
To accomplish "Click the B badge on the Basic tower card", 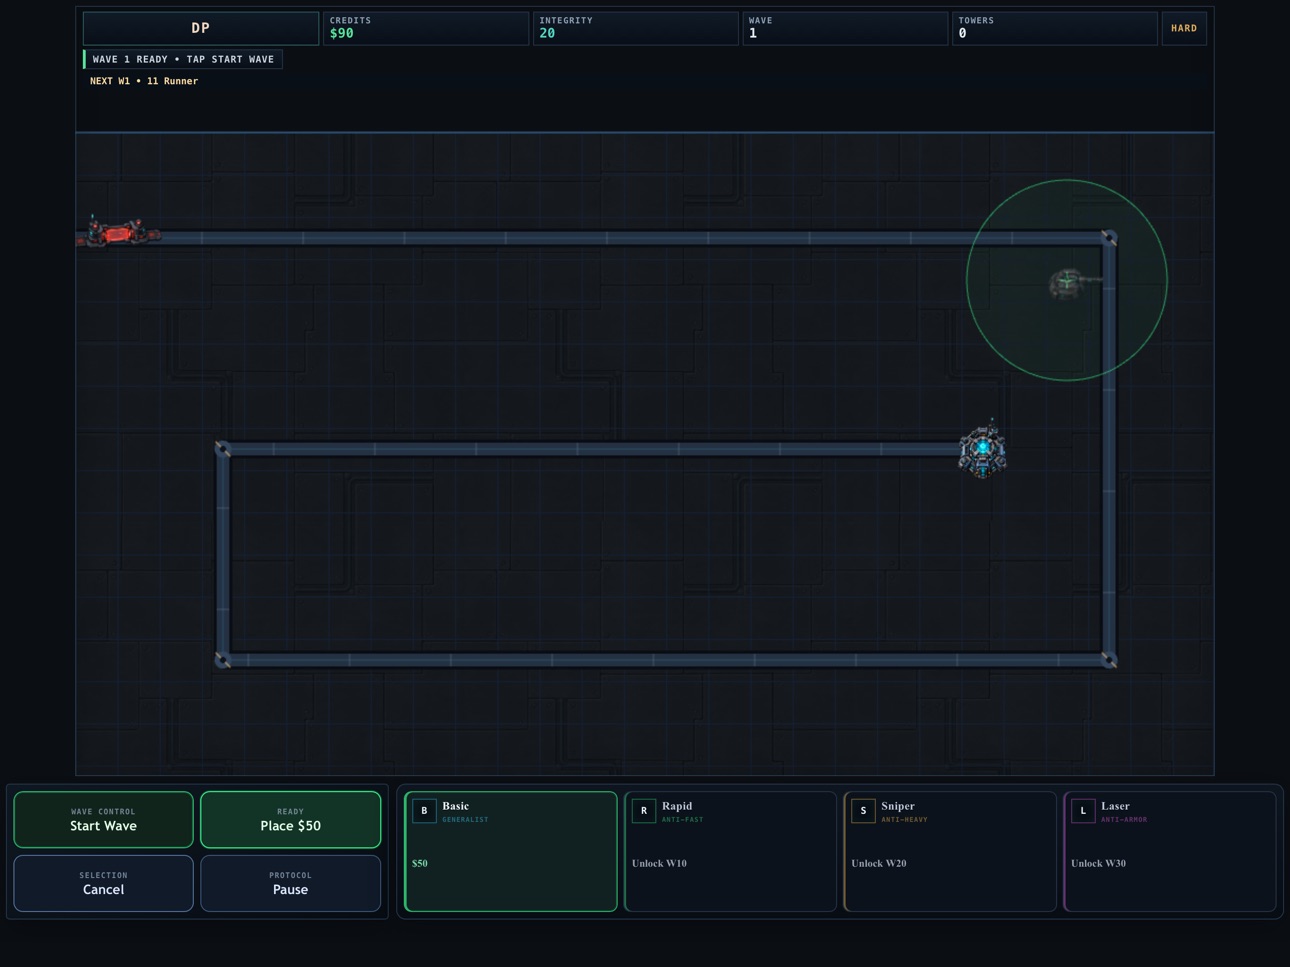I will click(x=424, y=811).
